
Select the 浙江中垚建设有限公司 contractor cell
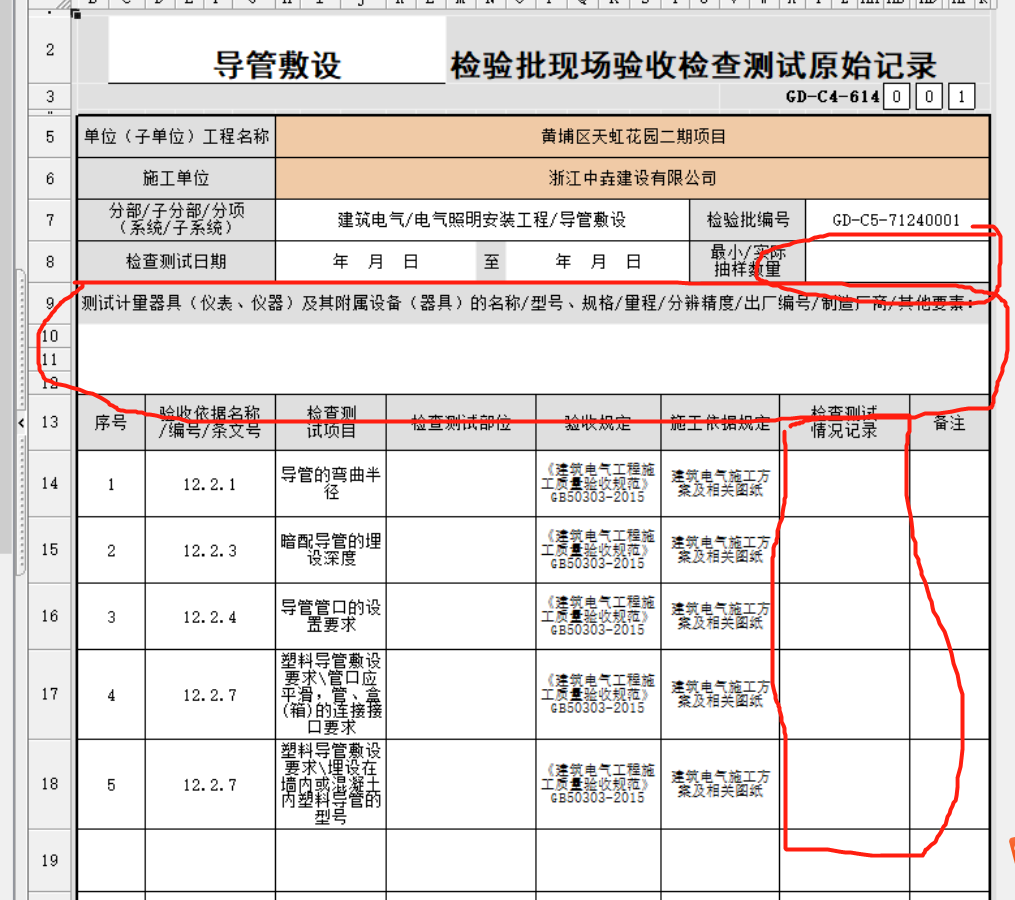tap(632, 178)
